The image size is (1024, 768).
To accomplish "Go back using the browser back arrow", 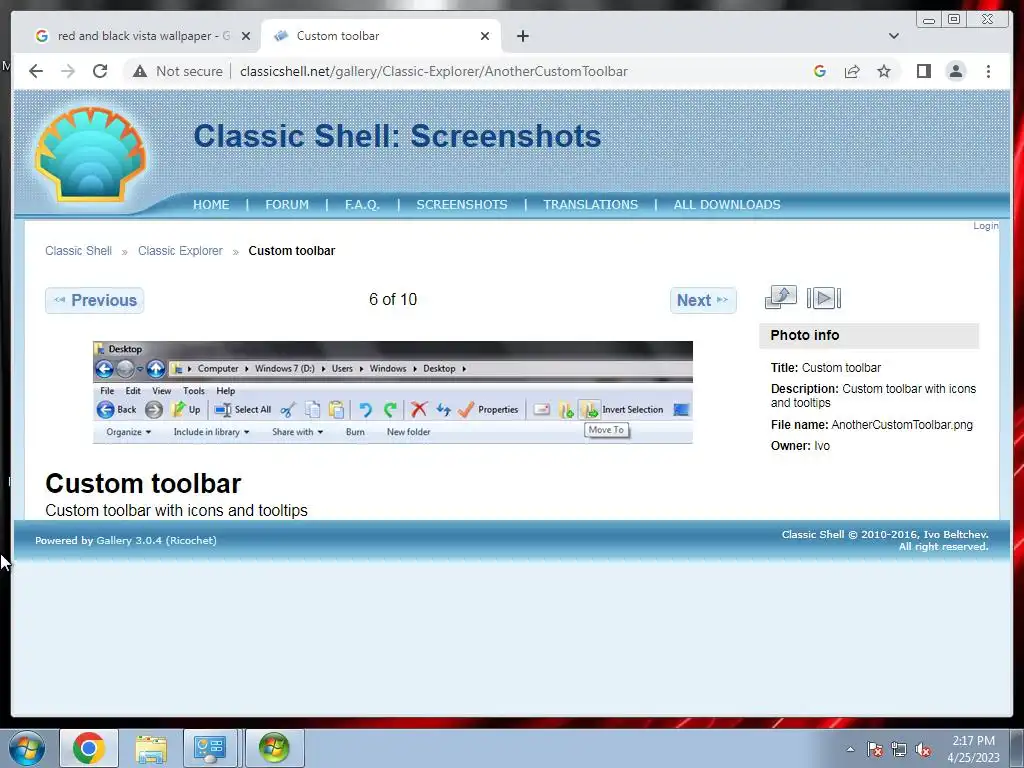I will pos(36,71).
